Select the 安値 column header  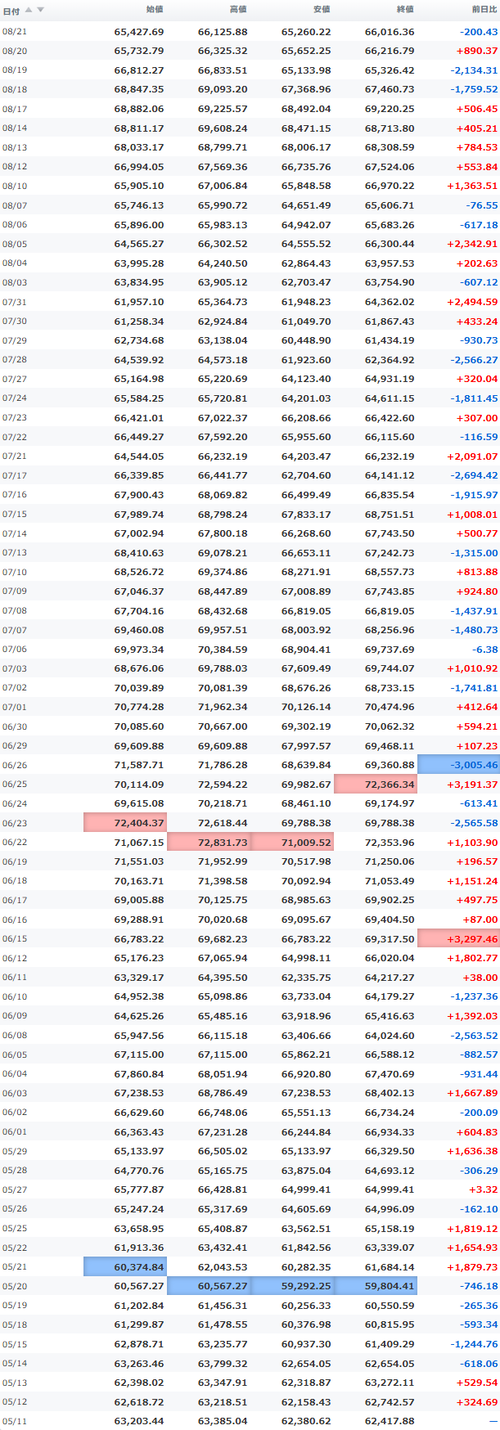coord(320,9)
